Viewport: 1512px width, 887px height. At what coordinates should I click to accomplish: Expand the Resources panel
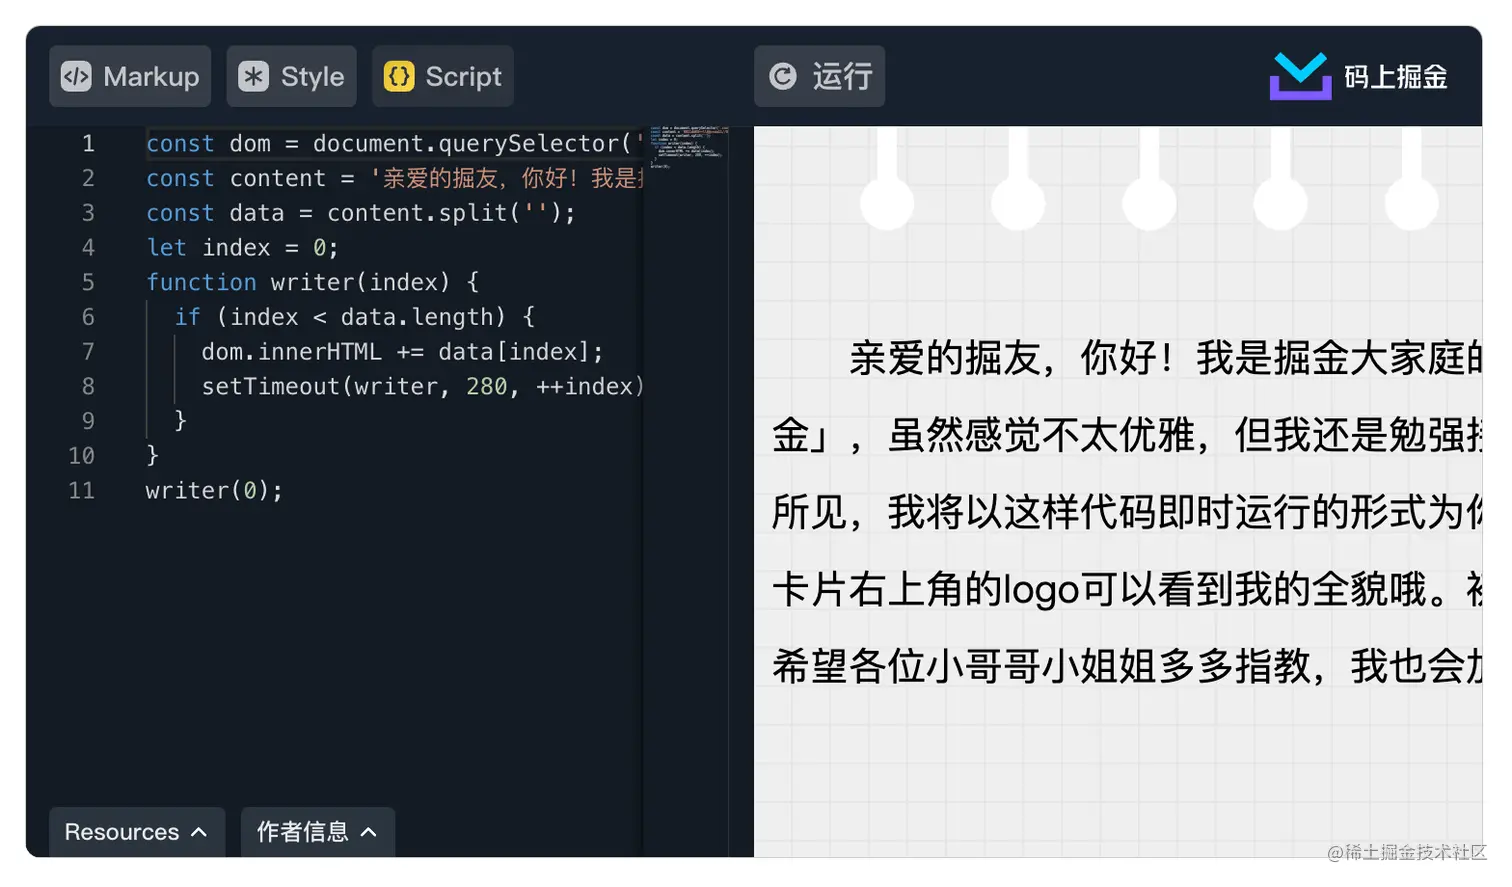tap(137, 832)
